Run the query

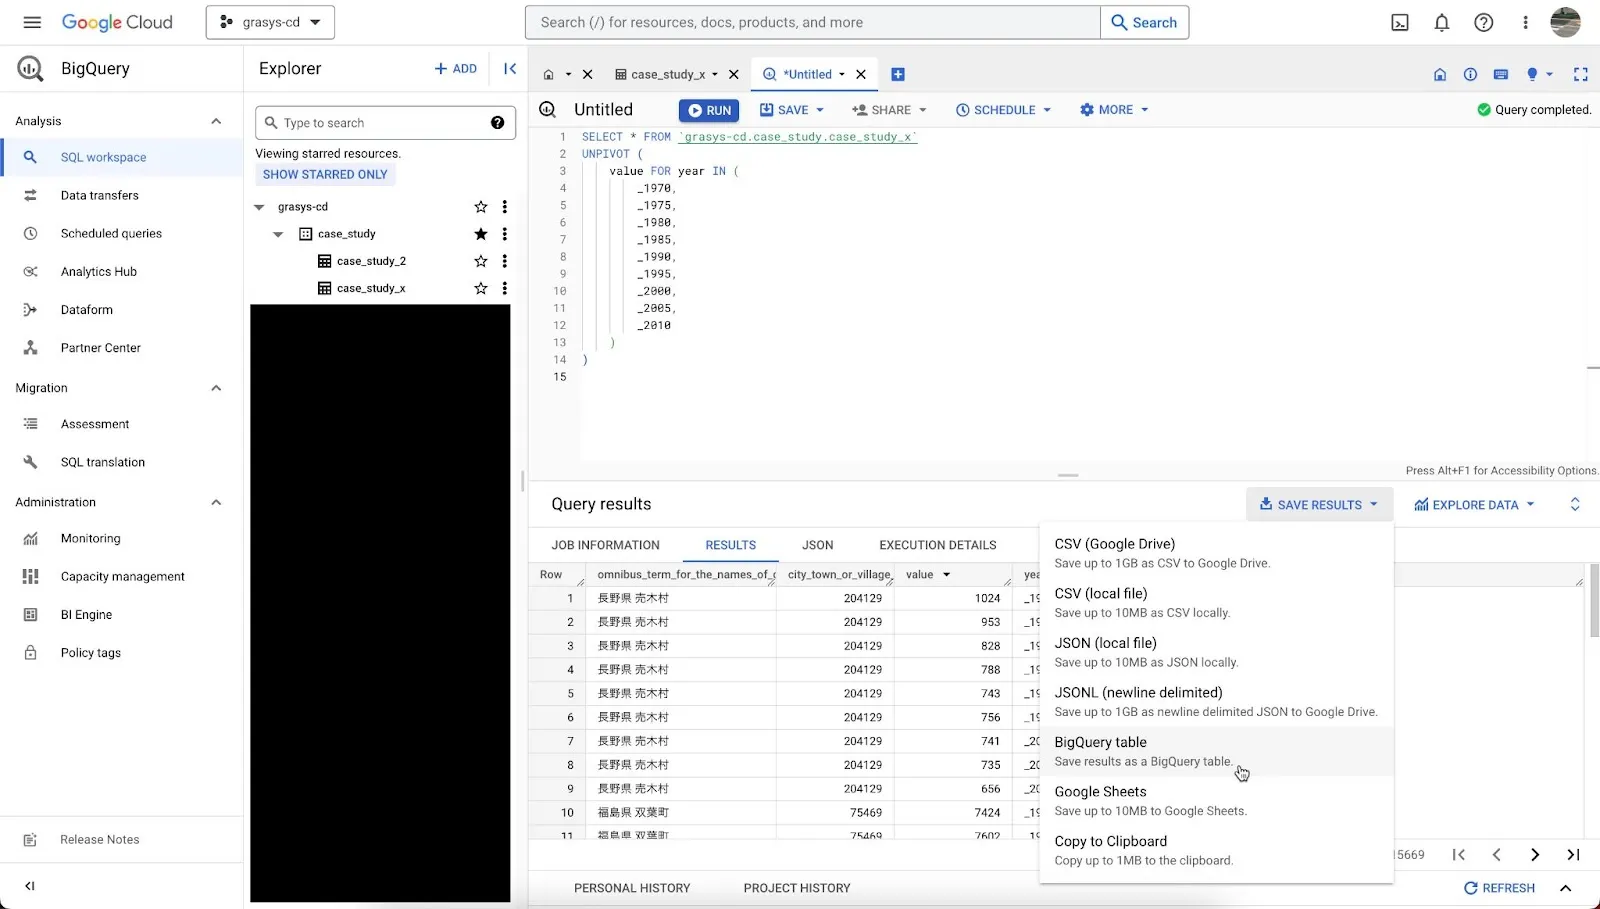[x=709, y=110]
